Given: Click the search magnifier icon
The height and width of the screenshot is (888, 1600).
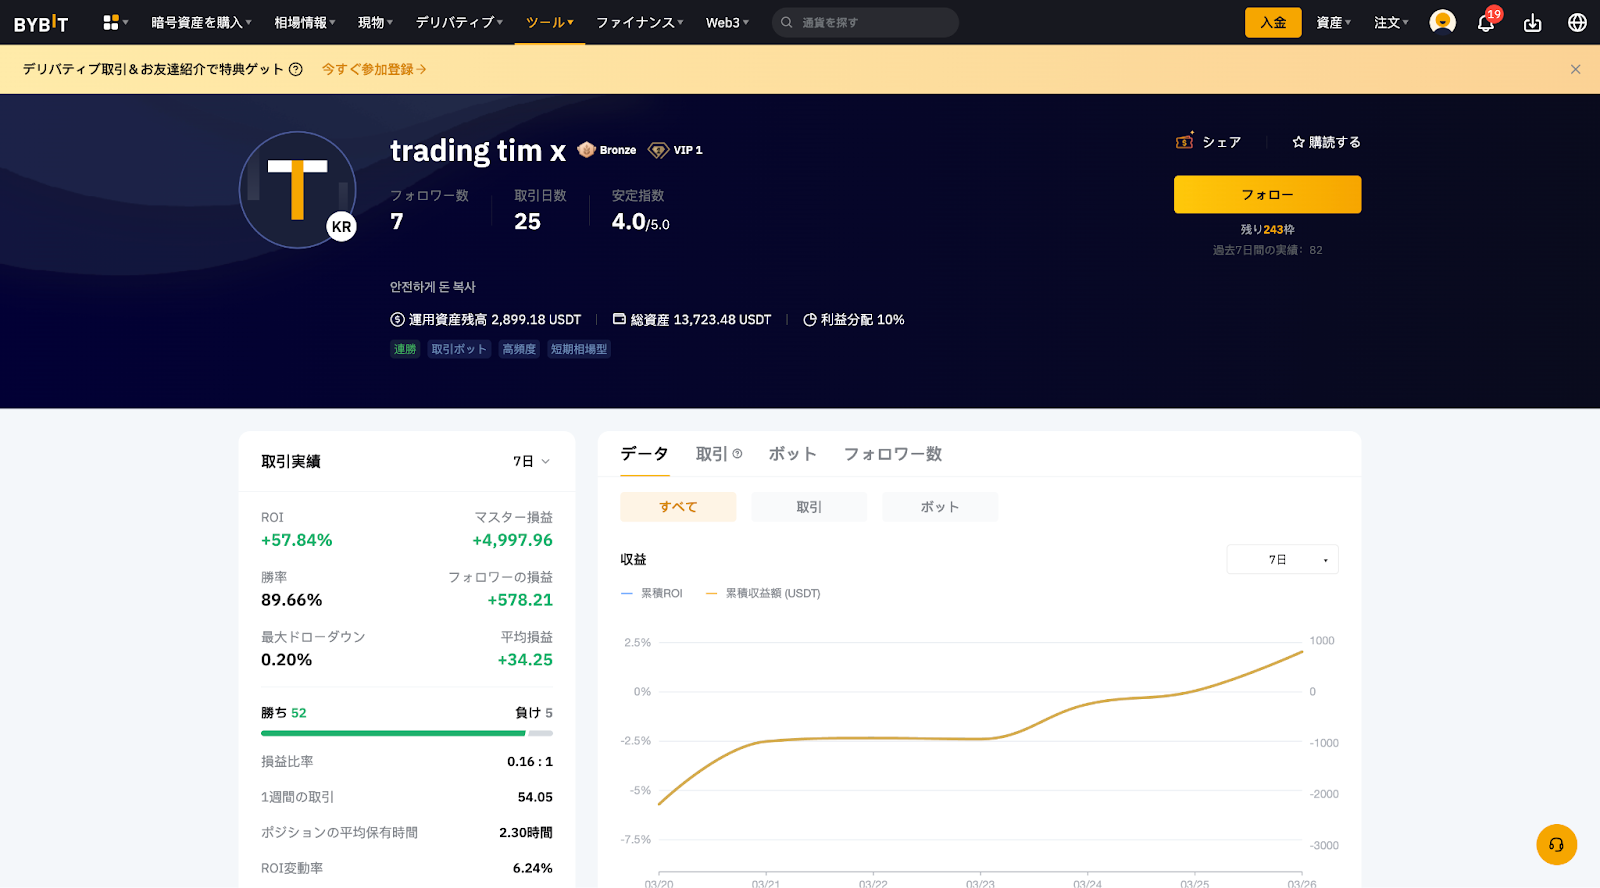Looking at the screenshot, I should (787, 22).
